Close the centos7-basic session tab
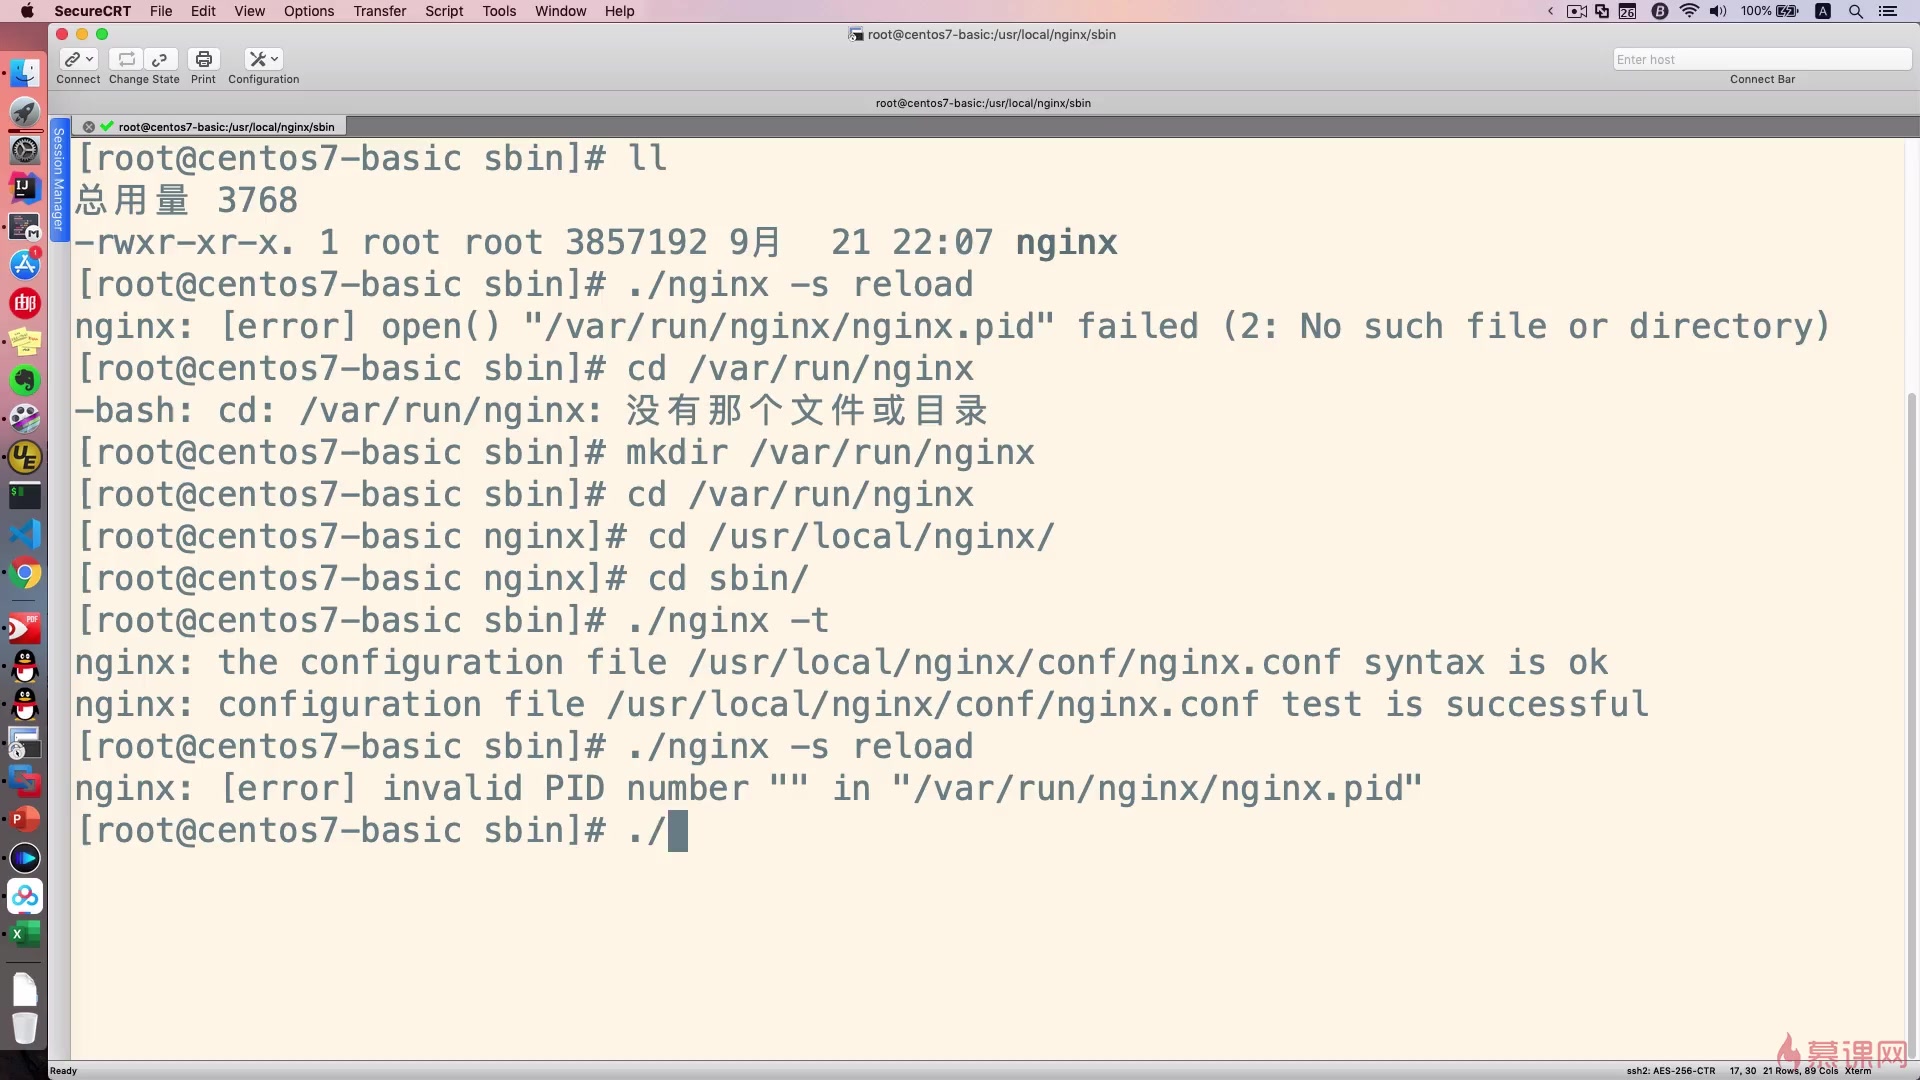 (x=89, y=127)
